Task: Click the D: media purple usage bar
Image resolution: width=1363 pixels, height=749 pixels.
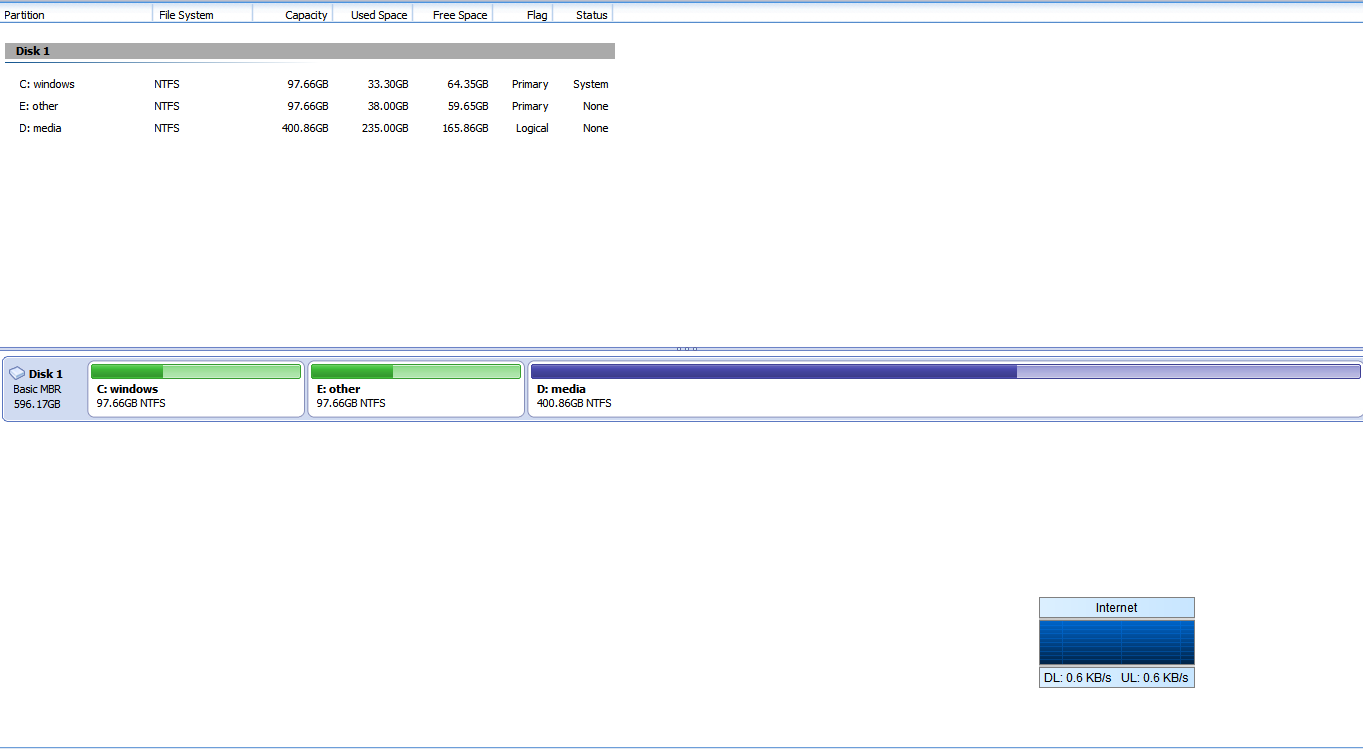Action: [x=945, y=371]
